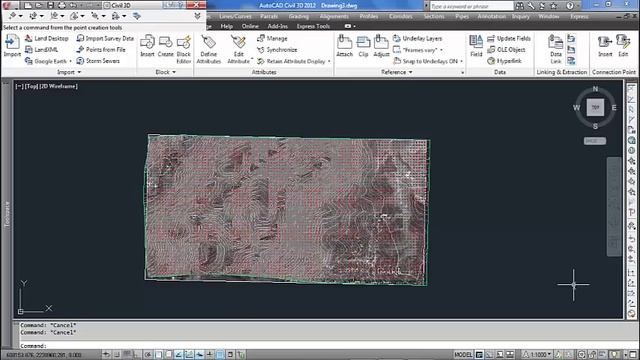The width and height of the screenshot is (640, 360).
Task: Synchronize block attributes
Action: coord(277,50)
